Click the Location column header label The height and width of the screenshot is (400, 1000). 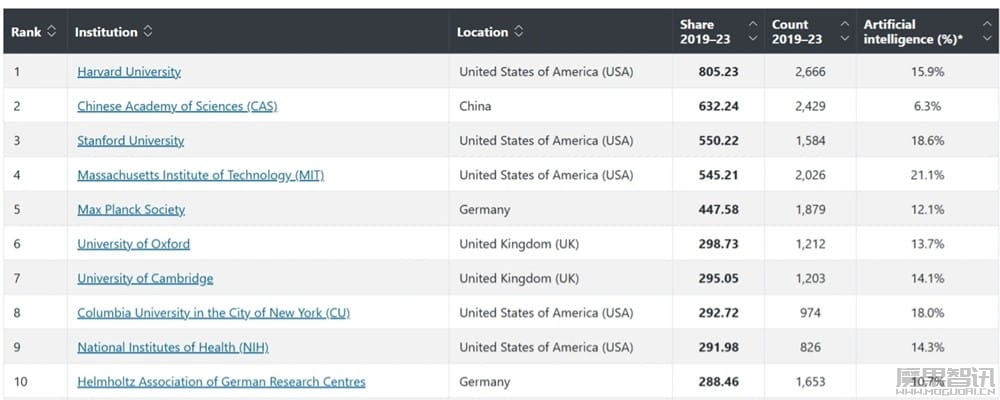tap(483, 32)
